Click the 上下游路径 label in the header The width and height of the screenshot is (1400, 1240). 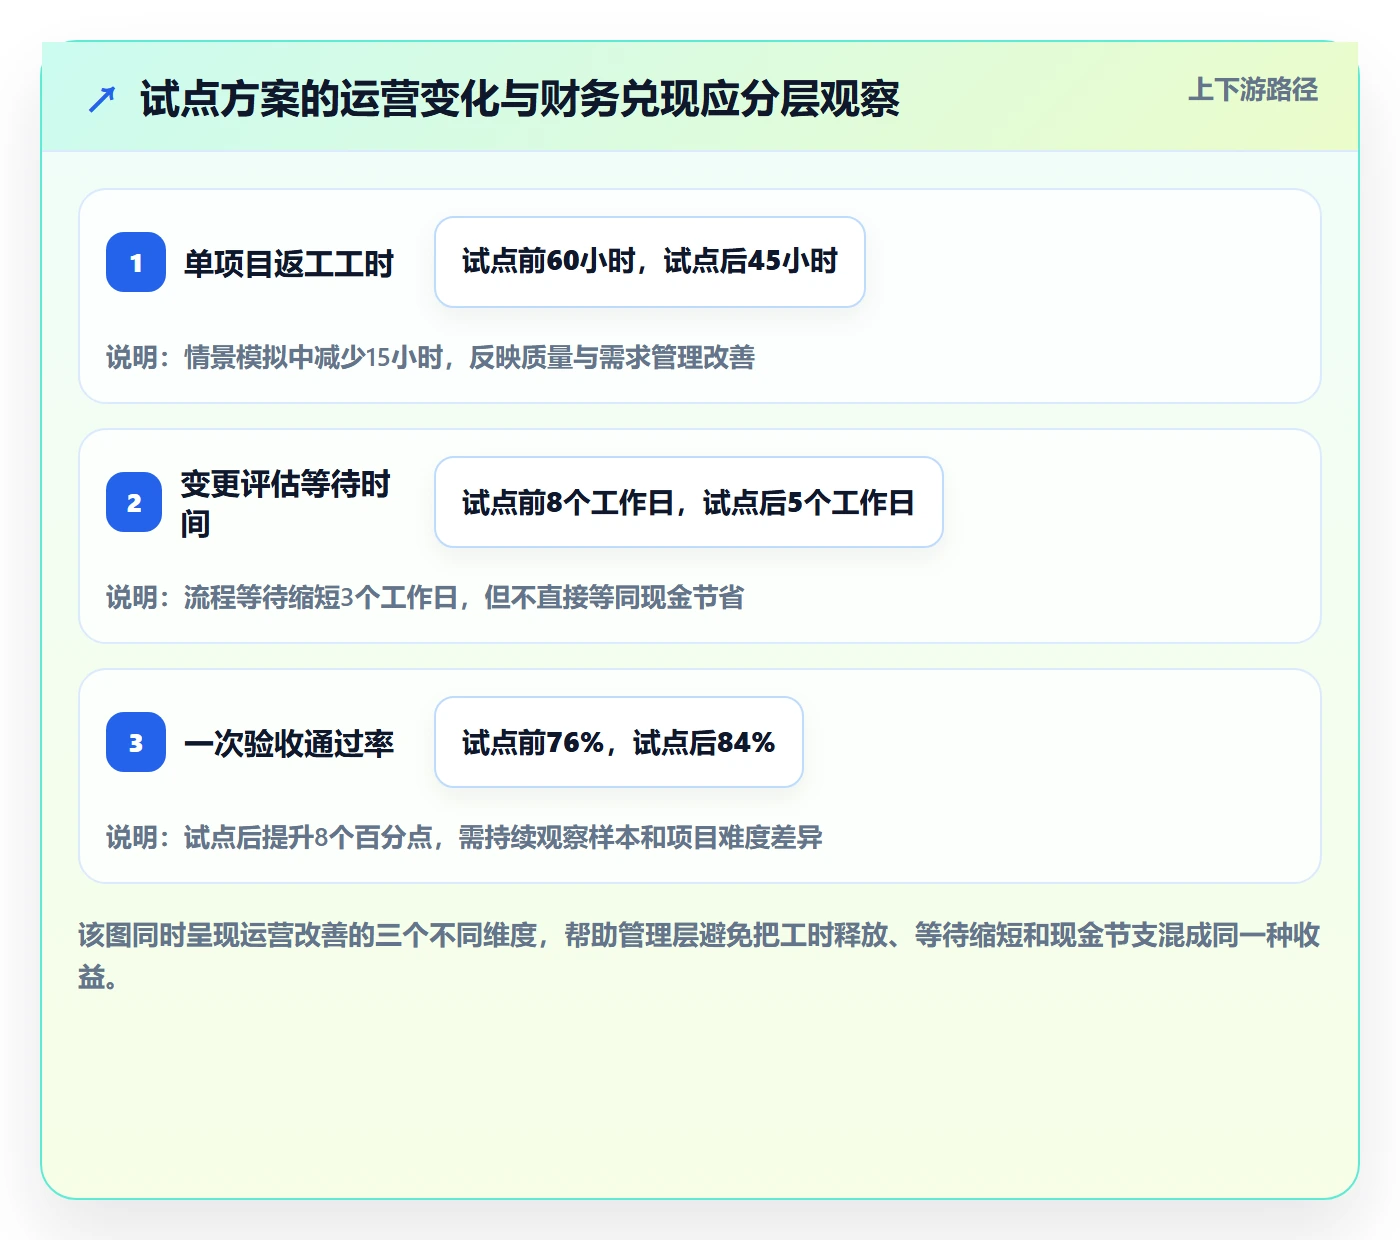[1253, 90]
